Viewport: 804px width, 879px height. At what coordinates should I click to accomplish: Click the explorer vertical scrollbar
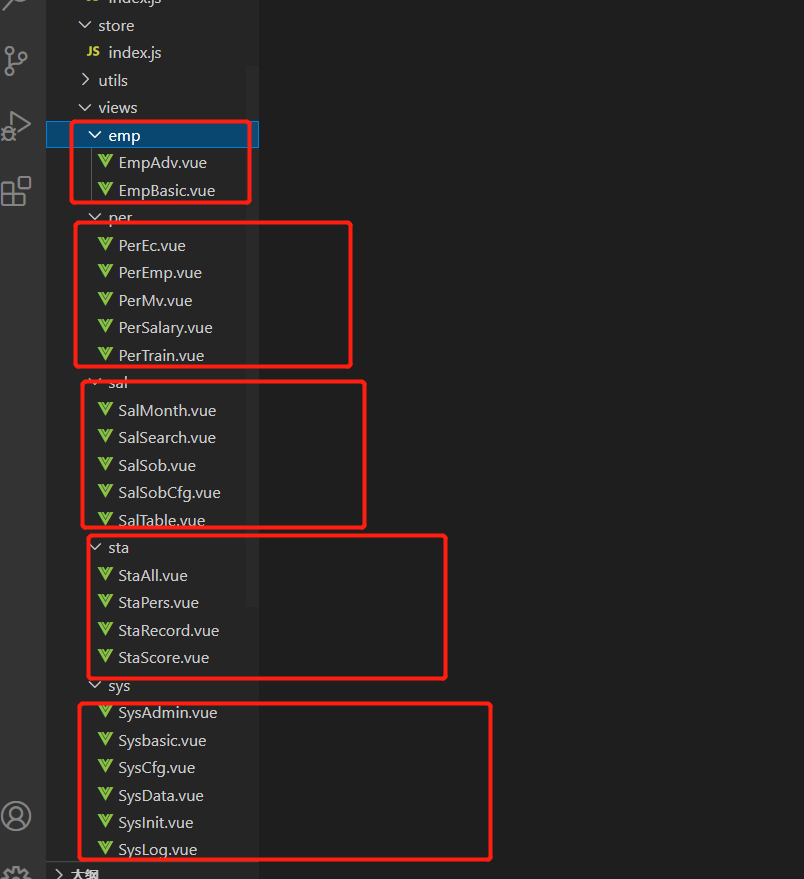pos(252,336)
